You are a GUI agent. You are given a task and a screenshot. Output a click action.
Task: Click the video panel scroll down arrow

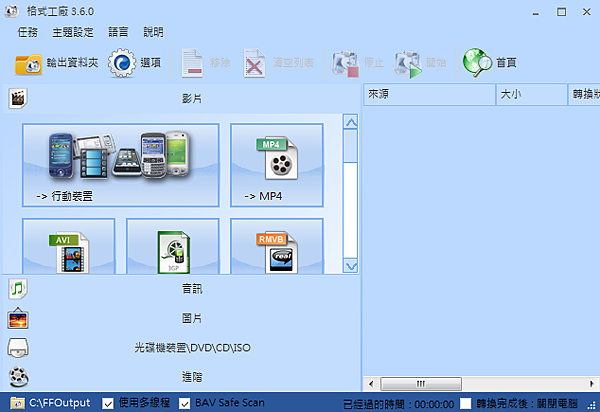click(x=351, y=265)
